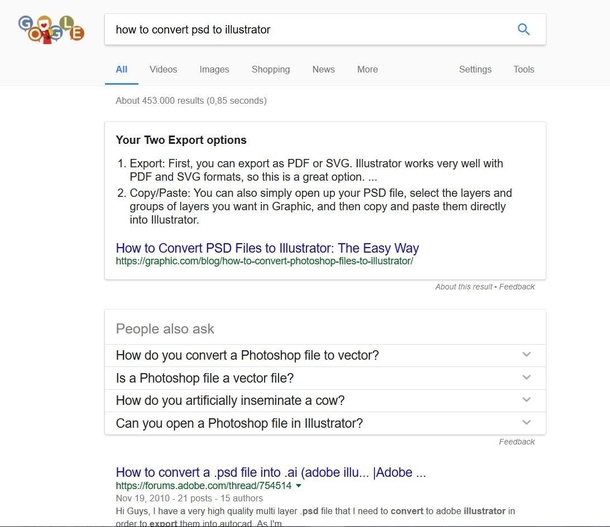This screenshot has width=610, height=527.
Task: Open the dropdown arrow beside the Adobe forums URL
Action: (298, 485)
